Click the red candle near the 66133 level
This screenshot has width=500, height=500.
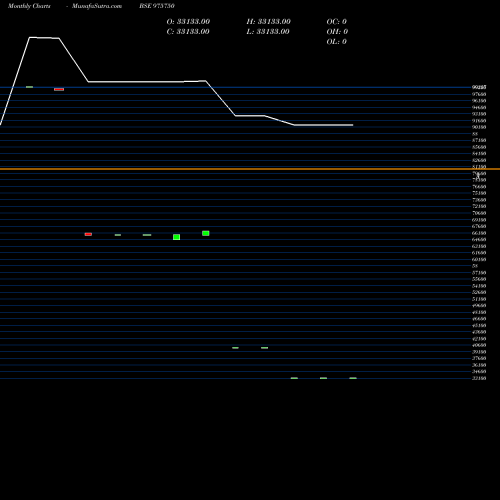coord(88,234)
